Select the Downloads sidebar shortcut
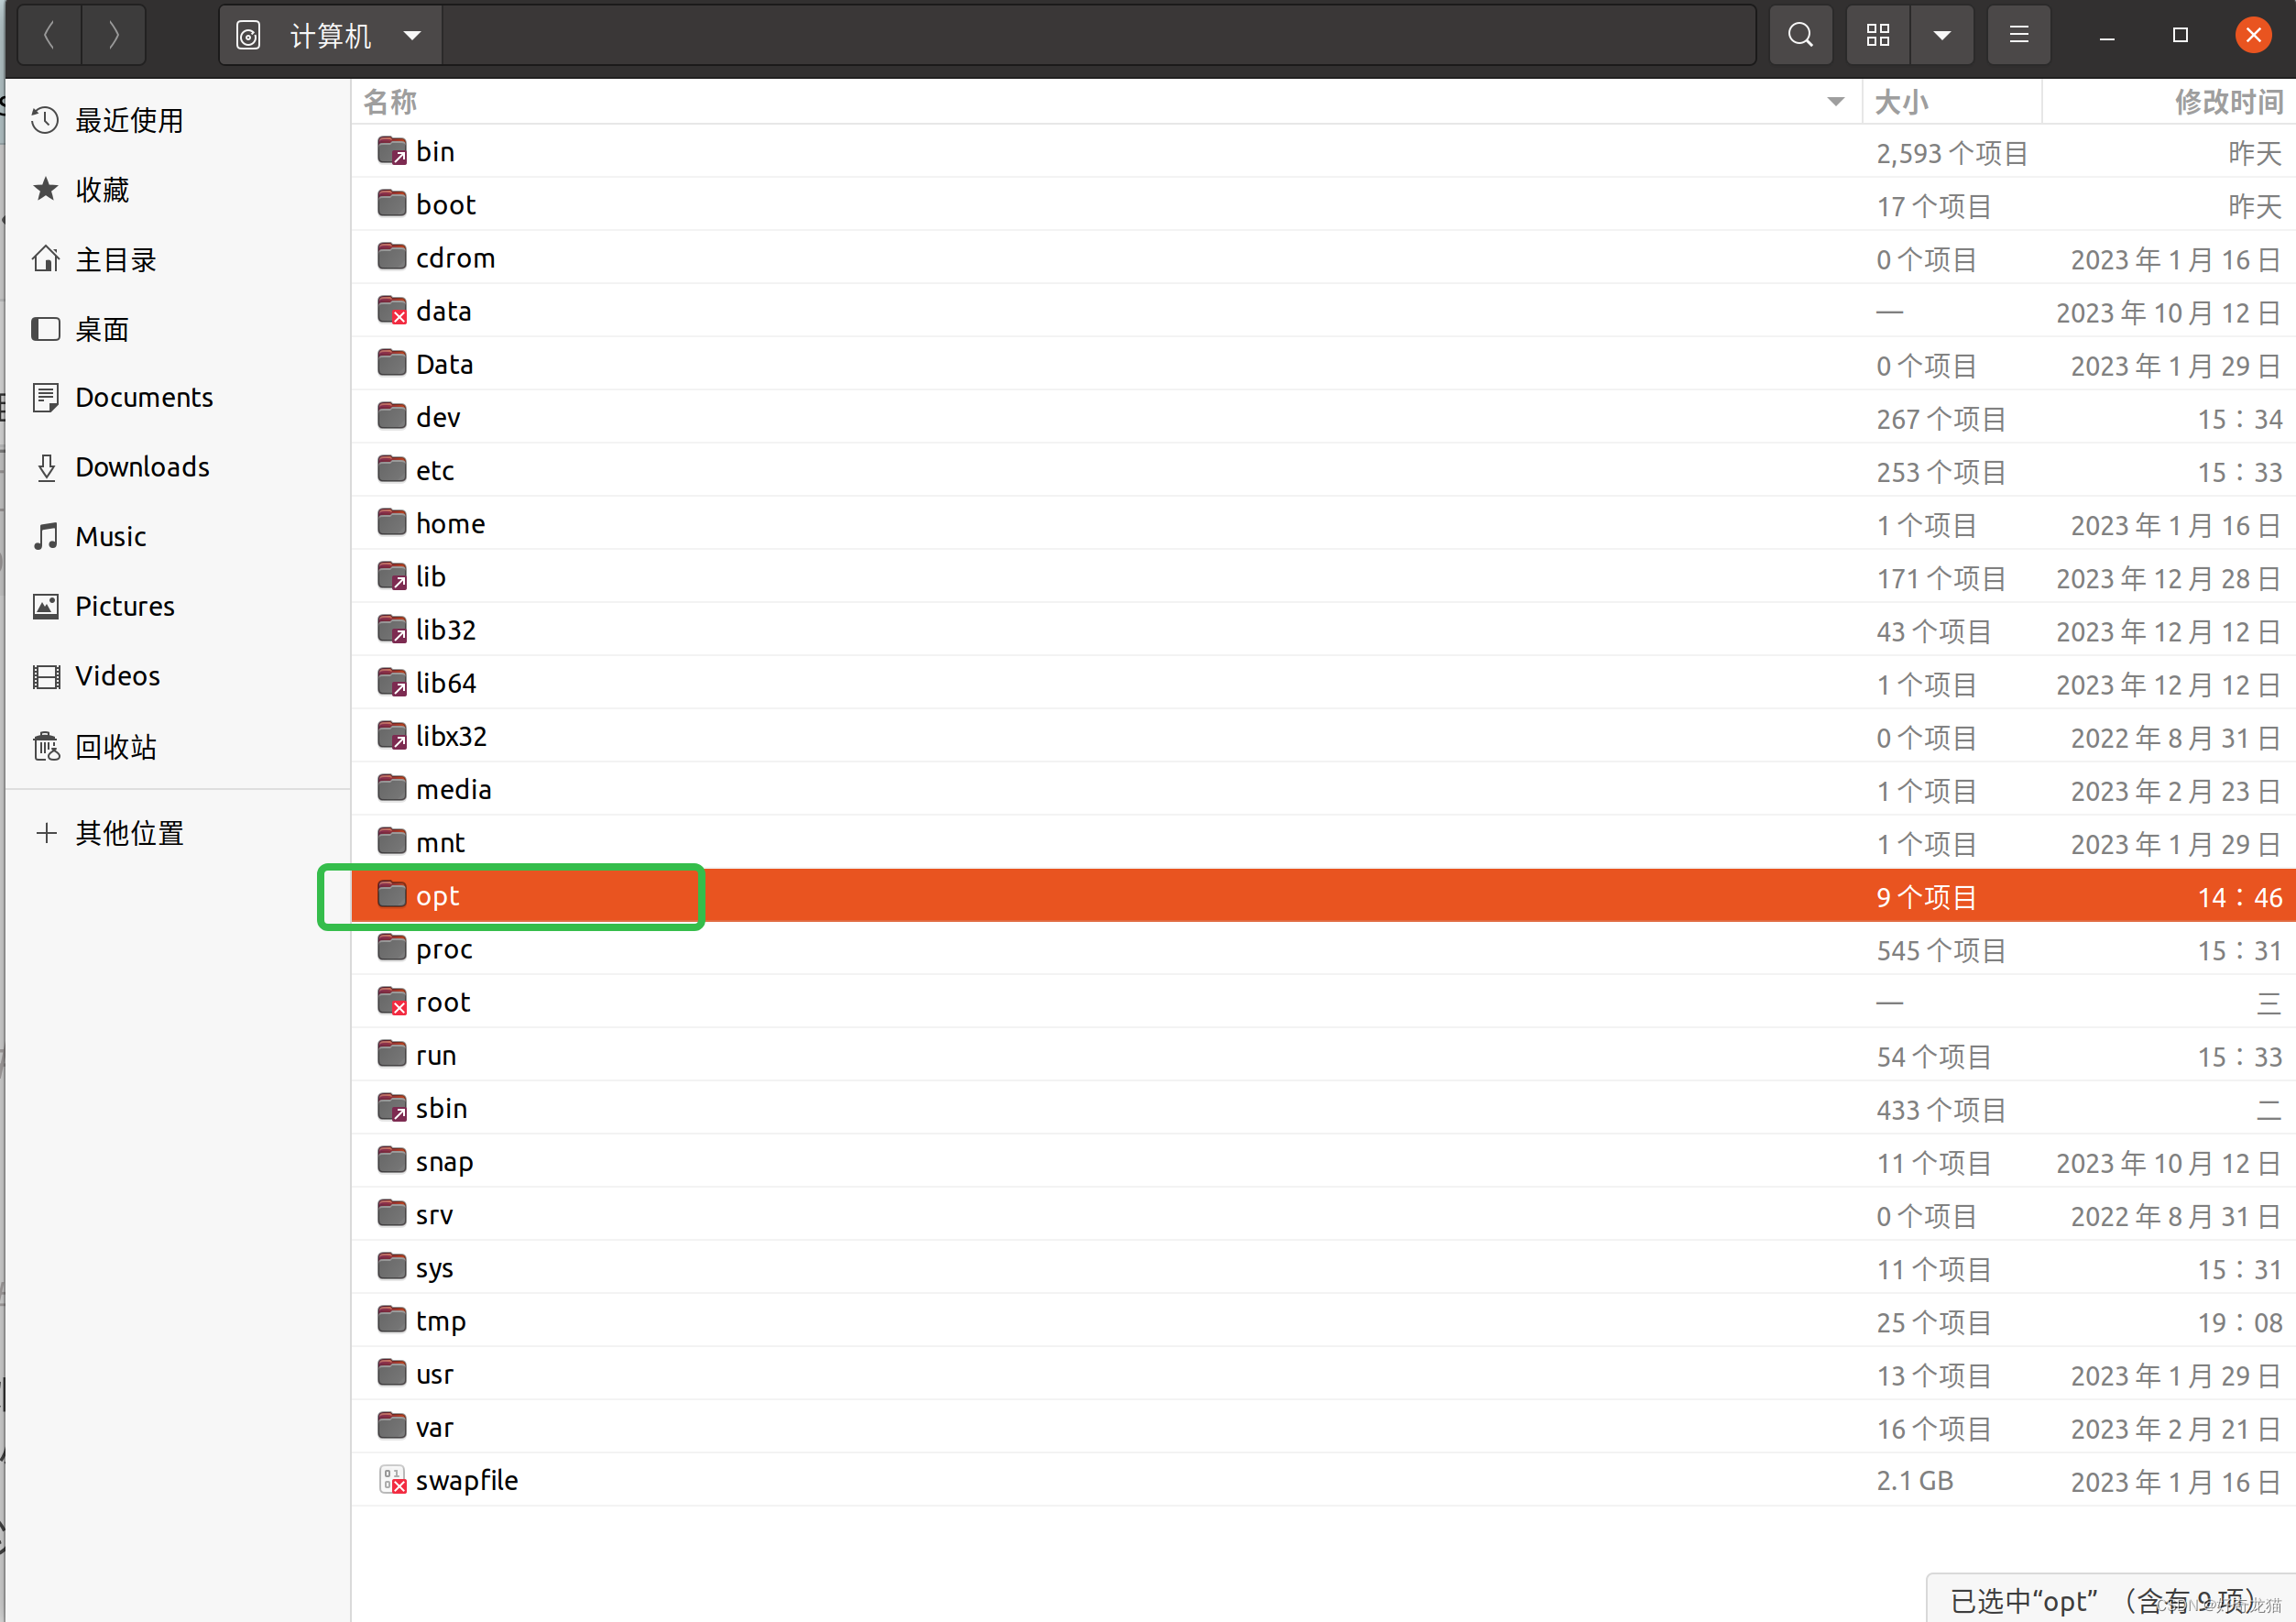This screenshot has height=1622, width=2296. pyautogui.click(x=140, y=467)
